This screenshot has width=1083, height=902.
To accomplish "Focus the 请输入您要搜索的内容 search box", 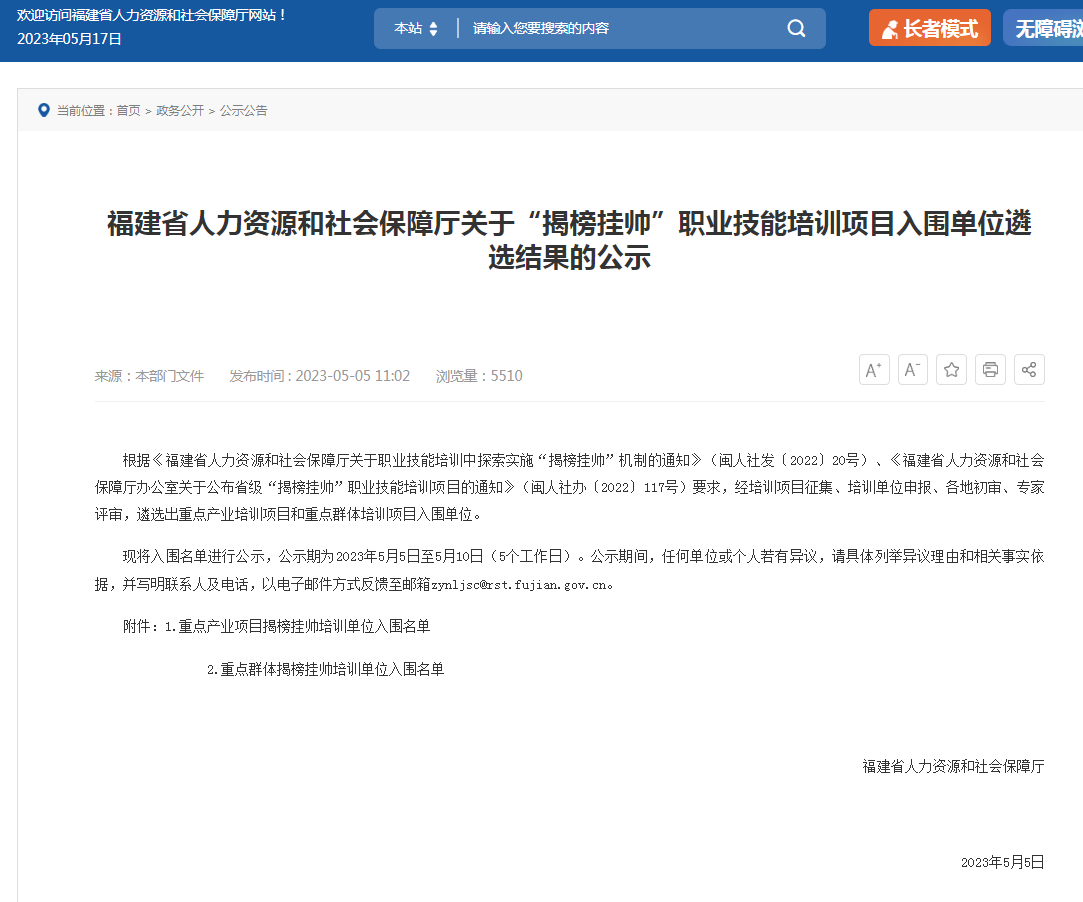I will [x=620, y=28].
